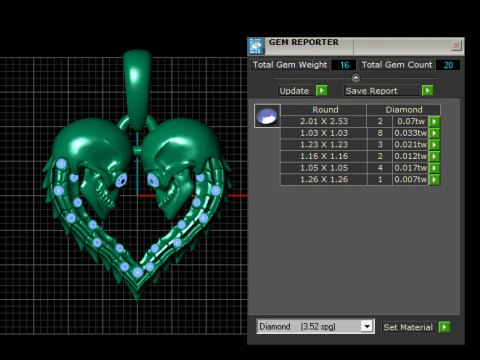This screenshot has width=480, height=360.
Task: Click the Total Gem Weight value .16
Action: 344,65
